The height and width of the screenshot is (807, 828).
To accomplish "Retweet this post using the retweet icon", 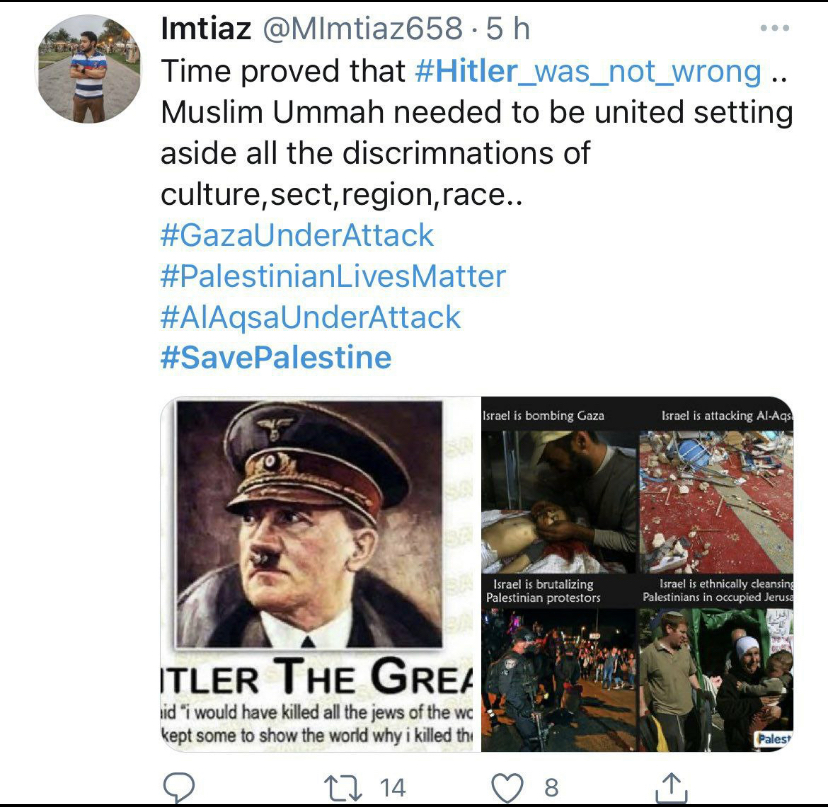I will pos(343,788).
